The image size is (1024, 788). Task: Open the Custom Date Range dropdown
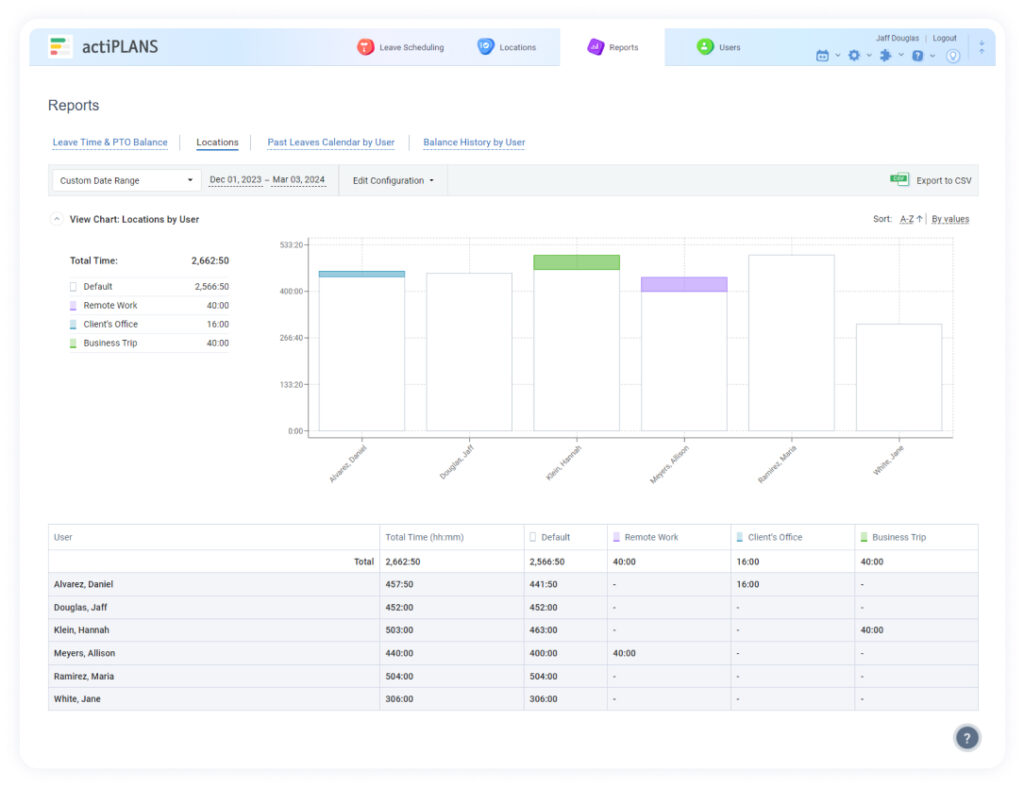125,181
